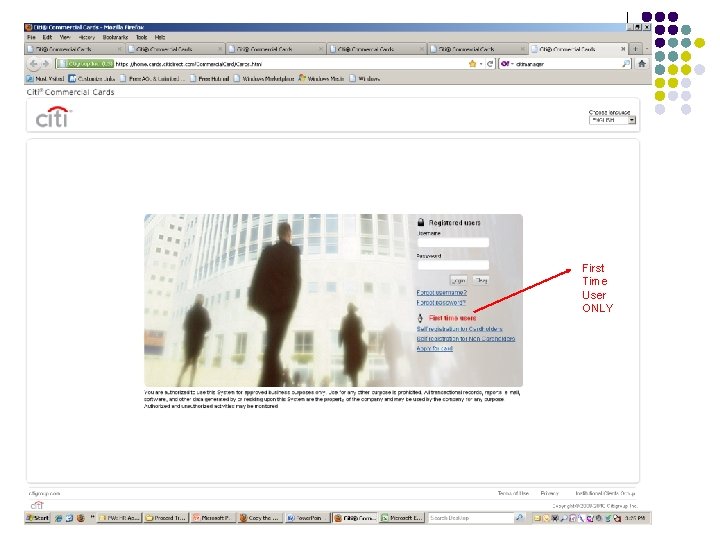
Task: Open Self registration for Cardholders link
Action: pyautogui.click(x=459, y=329)
